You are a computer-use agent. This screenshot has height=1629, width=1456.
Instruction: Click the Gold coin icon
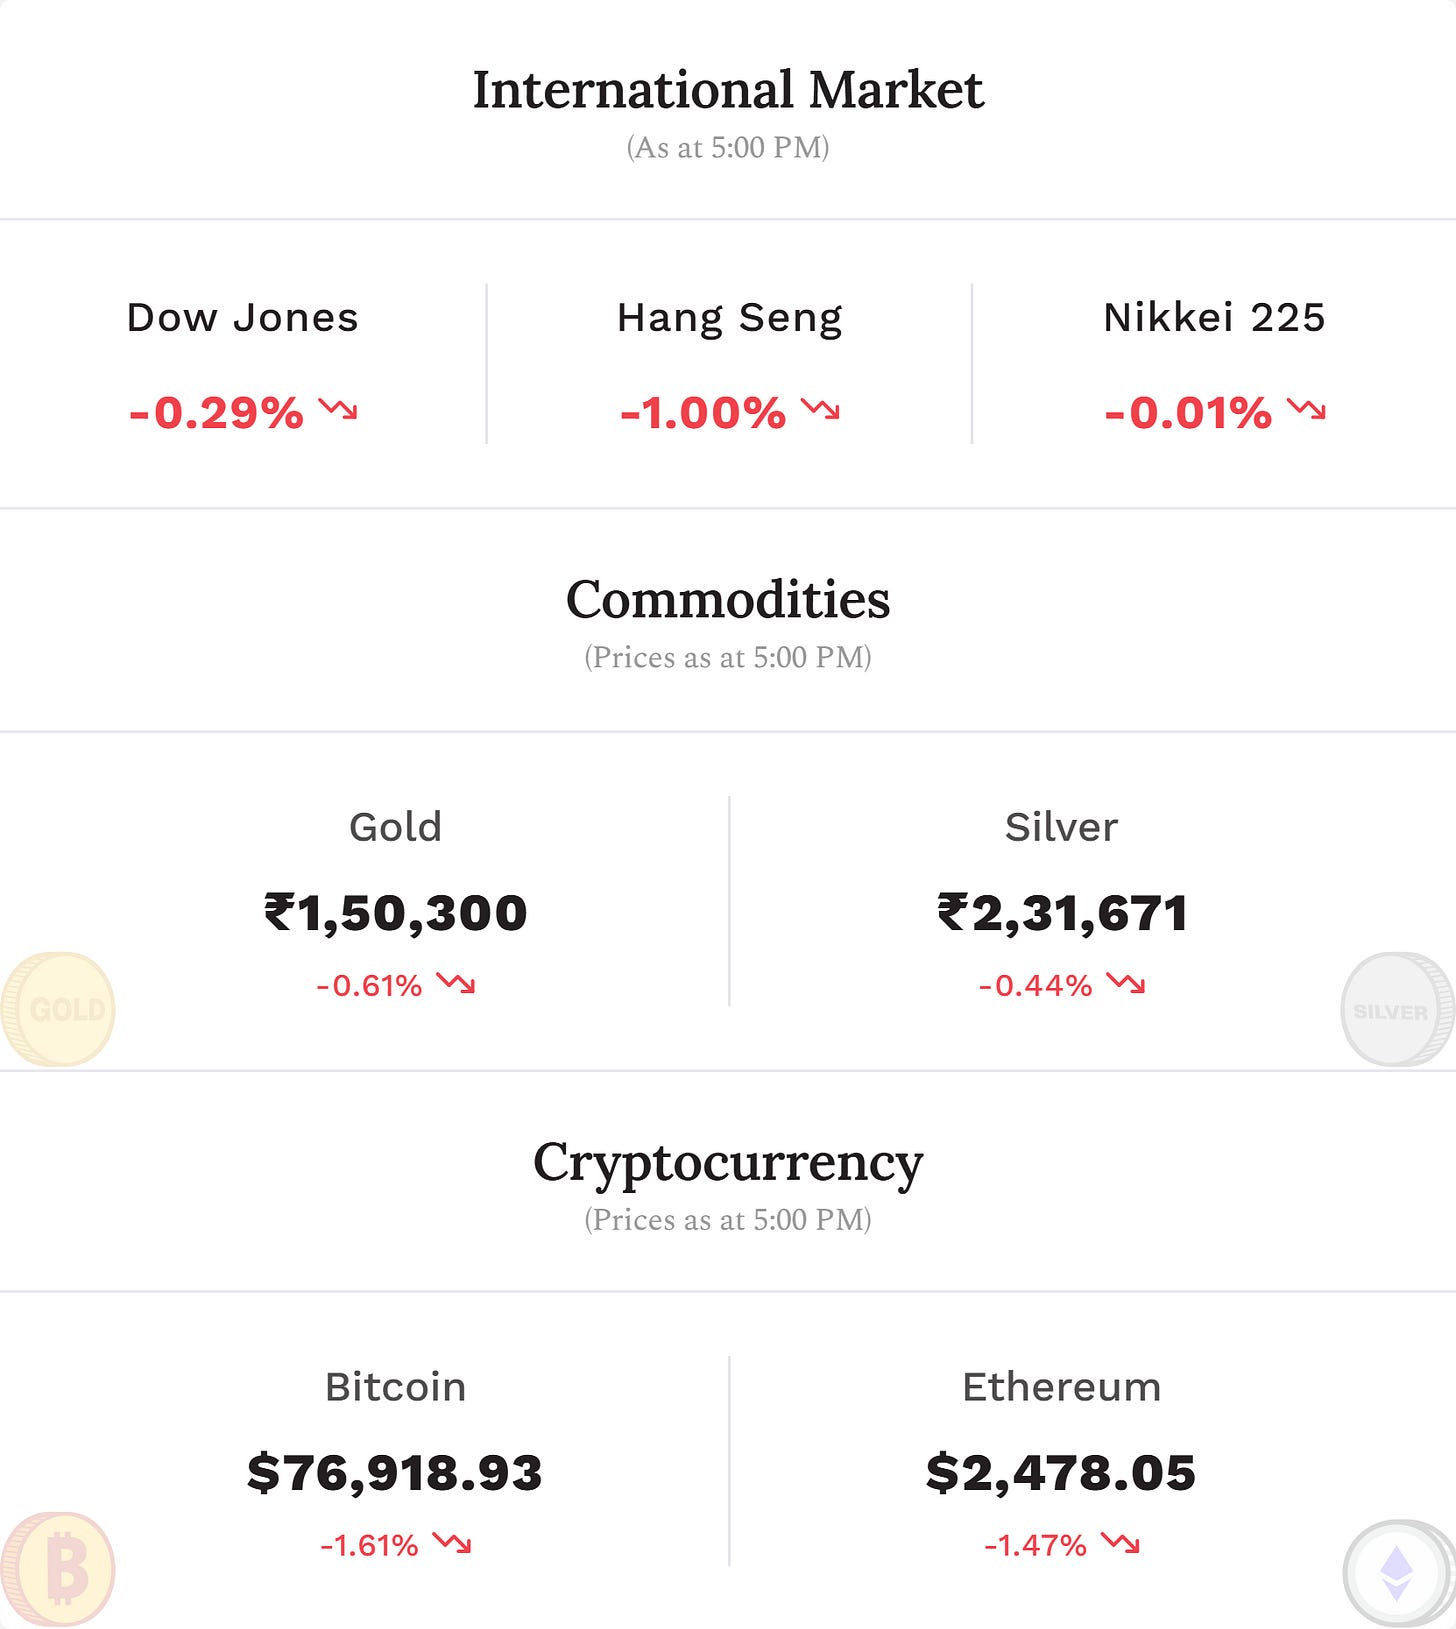(x=58, y=1009)
